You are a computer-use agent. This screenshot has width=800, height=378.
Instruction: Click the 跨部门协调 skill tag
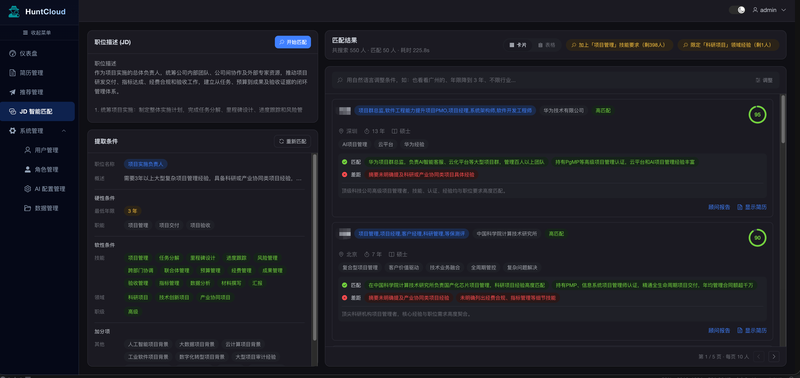point(140,270)
